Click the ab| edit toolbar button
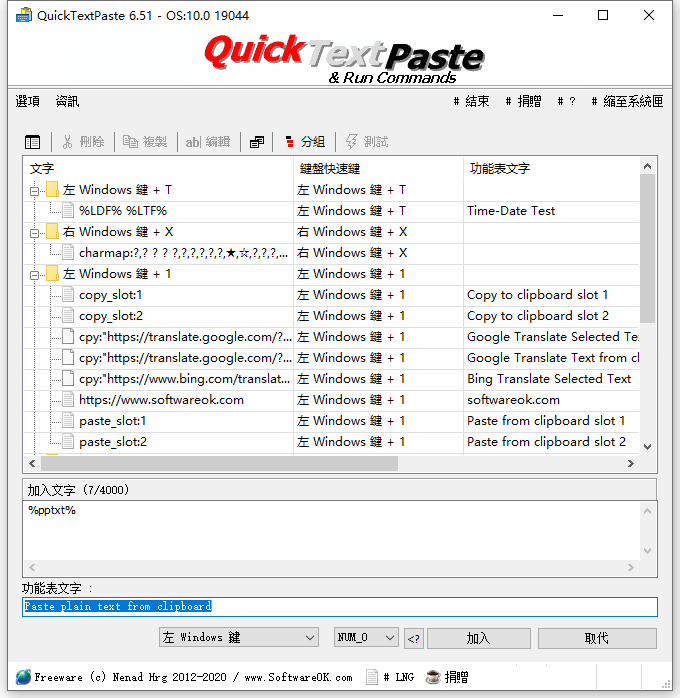Viewport: 680px width, 698px height. (x=208, y=142)
